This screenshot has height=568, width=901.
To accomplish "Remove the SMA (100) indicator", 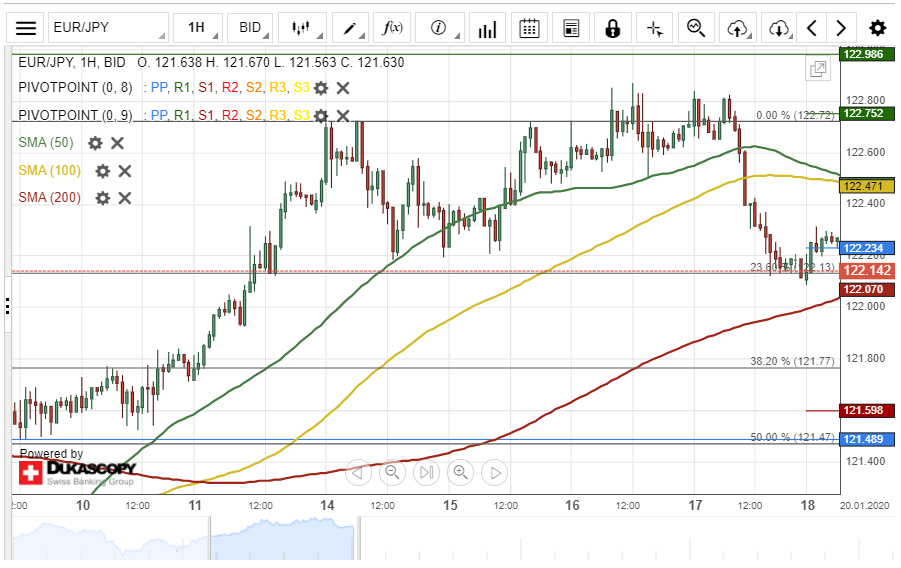I will coord(125,171).
